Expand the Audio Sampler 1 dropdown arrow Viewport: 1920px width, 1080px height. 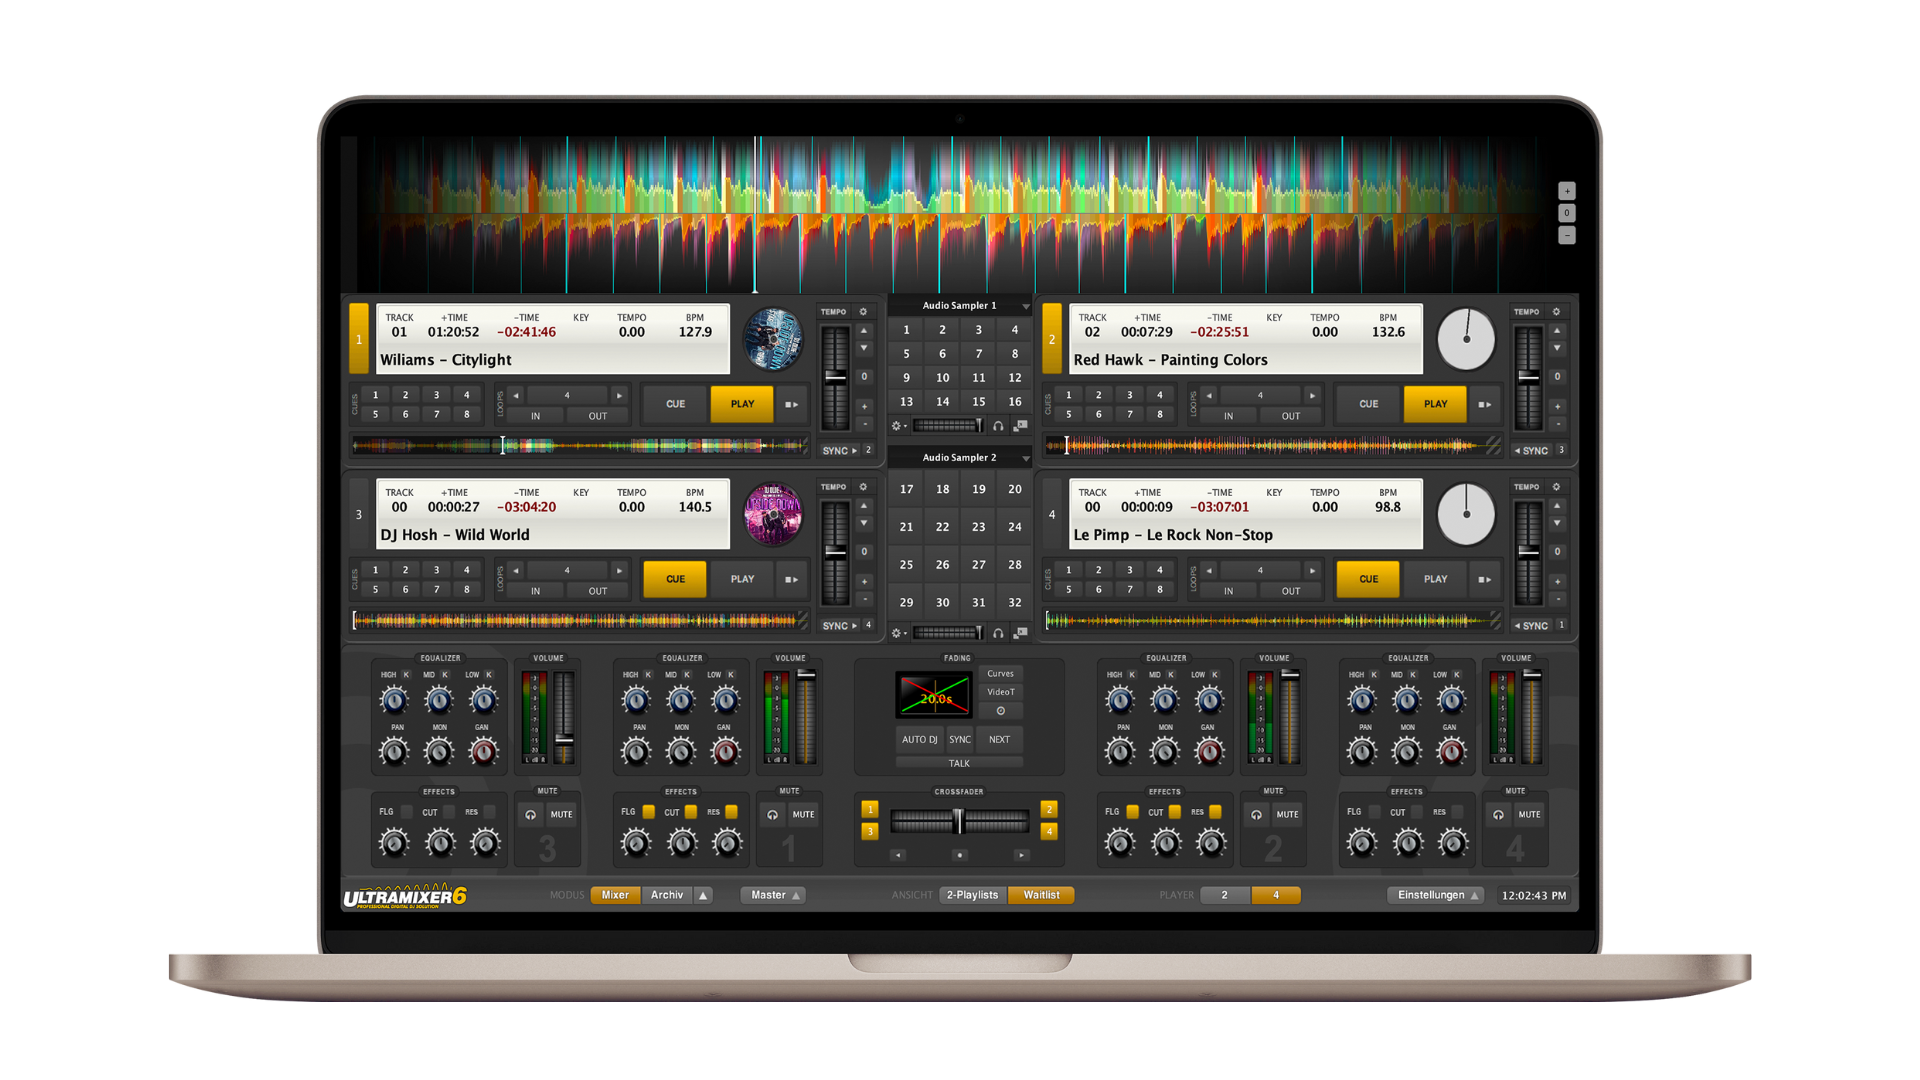click(x=1025, y=306)
